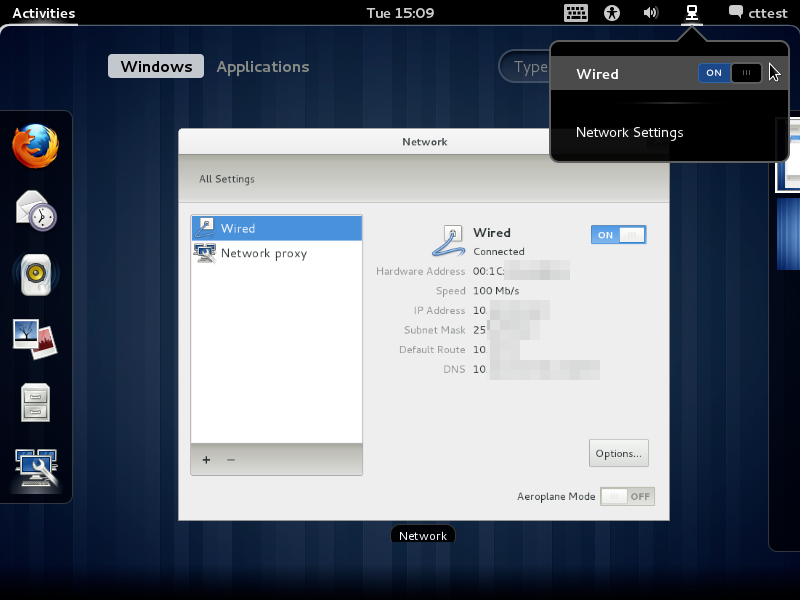The height and width of the screenshot is (600, 800).
Task: Open the Files cabinet icon in dash
Action: coord(35,403)
